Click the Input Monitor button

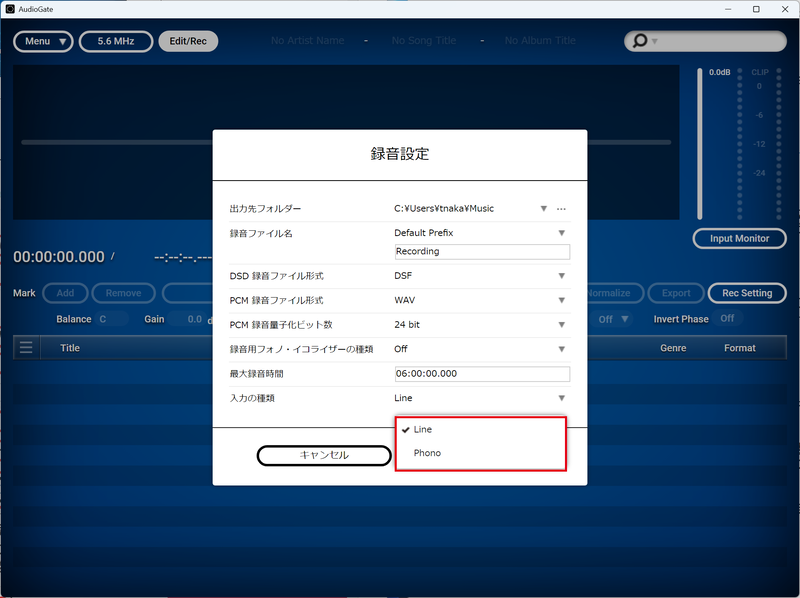coord(739,238)
